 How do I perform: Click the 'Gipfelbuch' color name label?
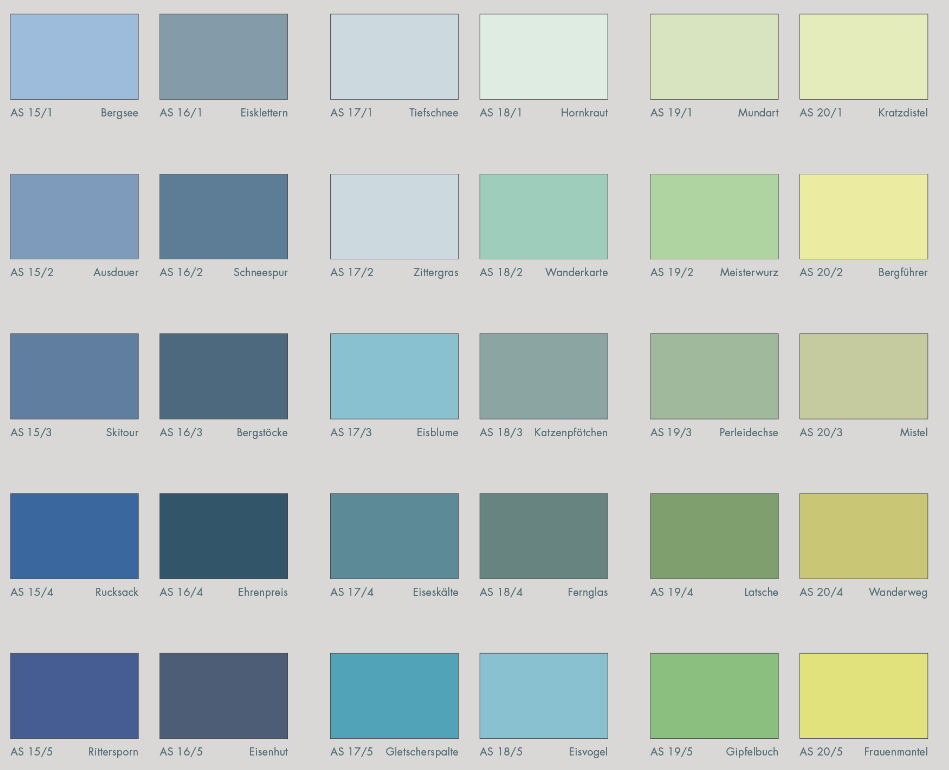click(752, 752)
